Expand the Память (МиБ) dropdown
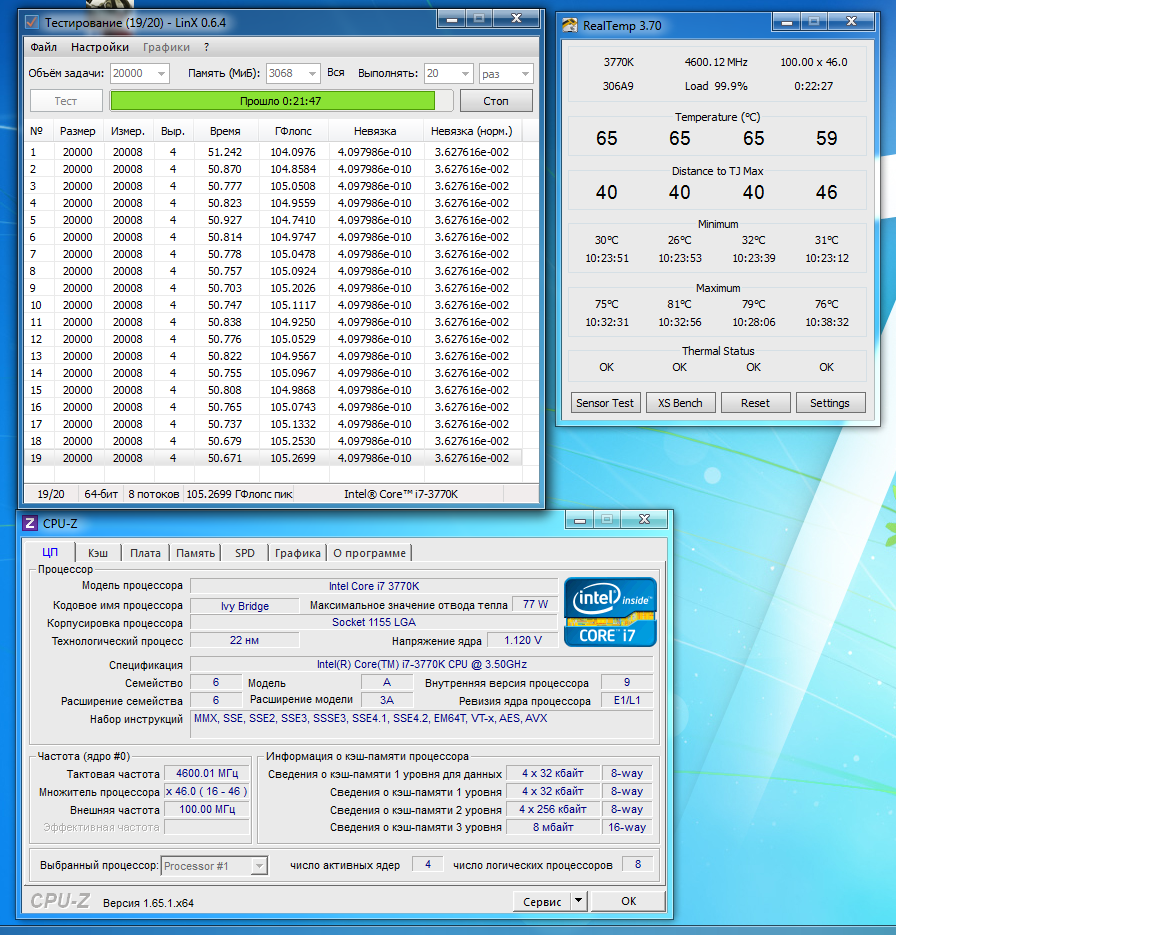This screenshot has width=1152, height=935. [x=312, y=73]
